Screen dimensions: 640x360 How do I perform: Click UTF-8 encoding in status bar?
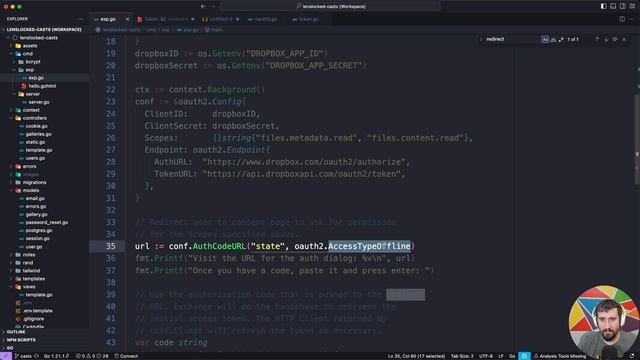(486, 356)
